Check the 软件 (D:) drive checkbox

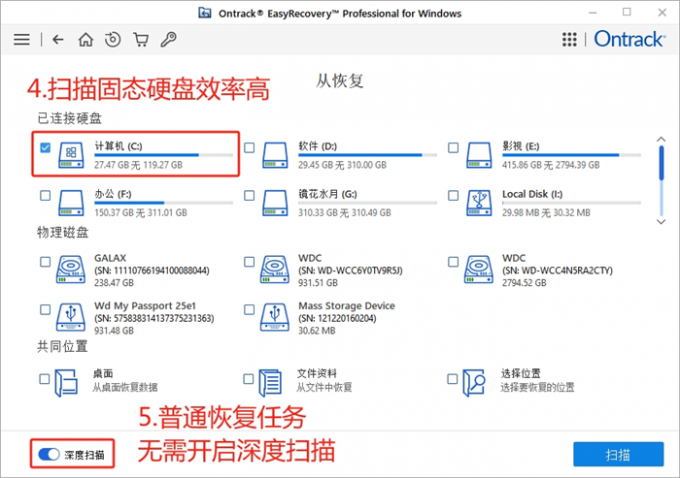[249, 148]
